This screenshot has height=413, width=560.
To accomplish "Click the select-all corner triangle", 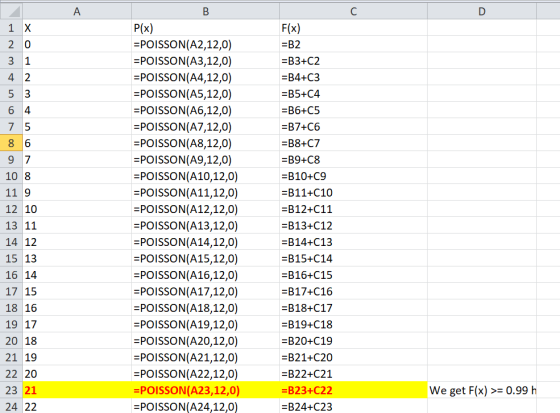I will (x=11, y=11).
